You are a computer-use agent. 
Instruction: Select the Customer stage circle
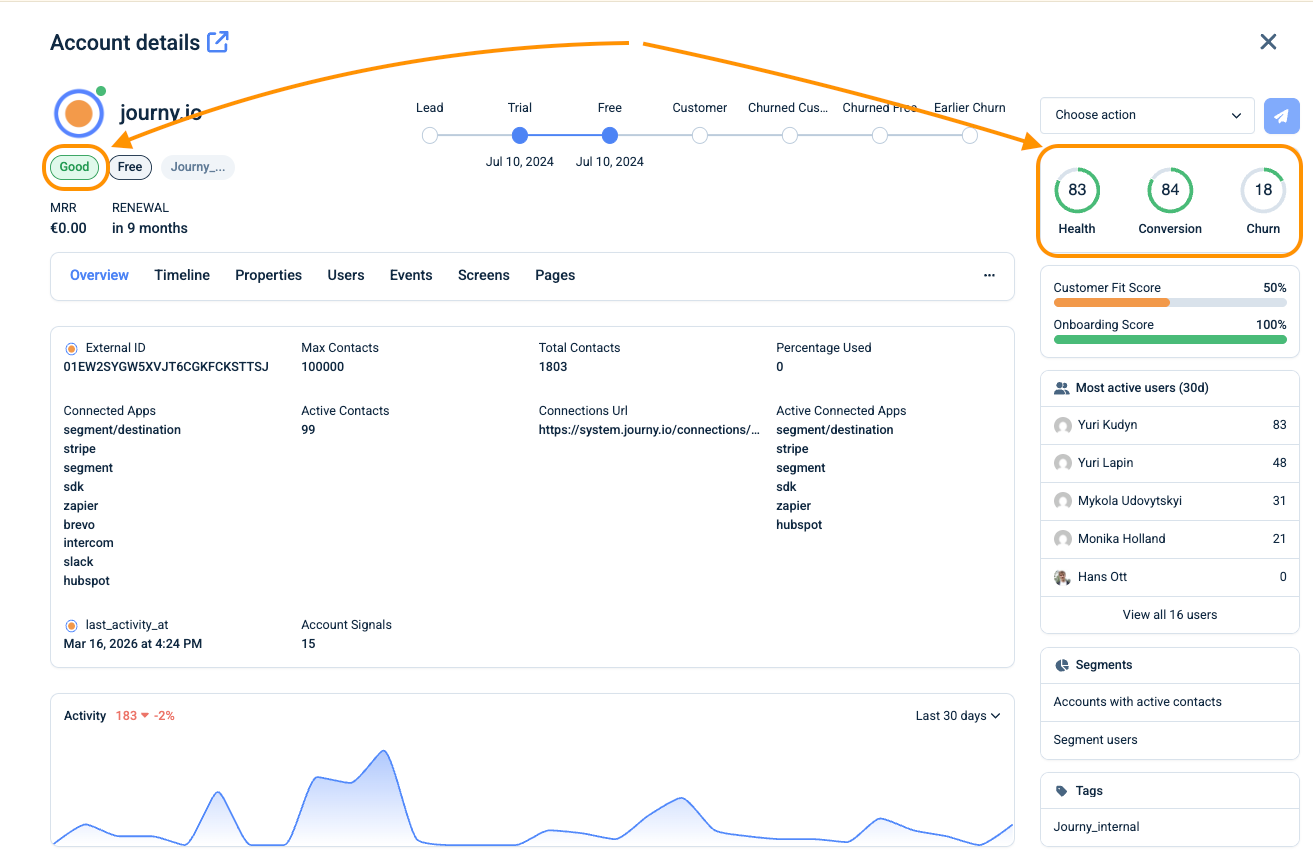click(700, 135)
